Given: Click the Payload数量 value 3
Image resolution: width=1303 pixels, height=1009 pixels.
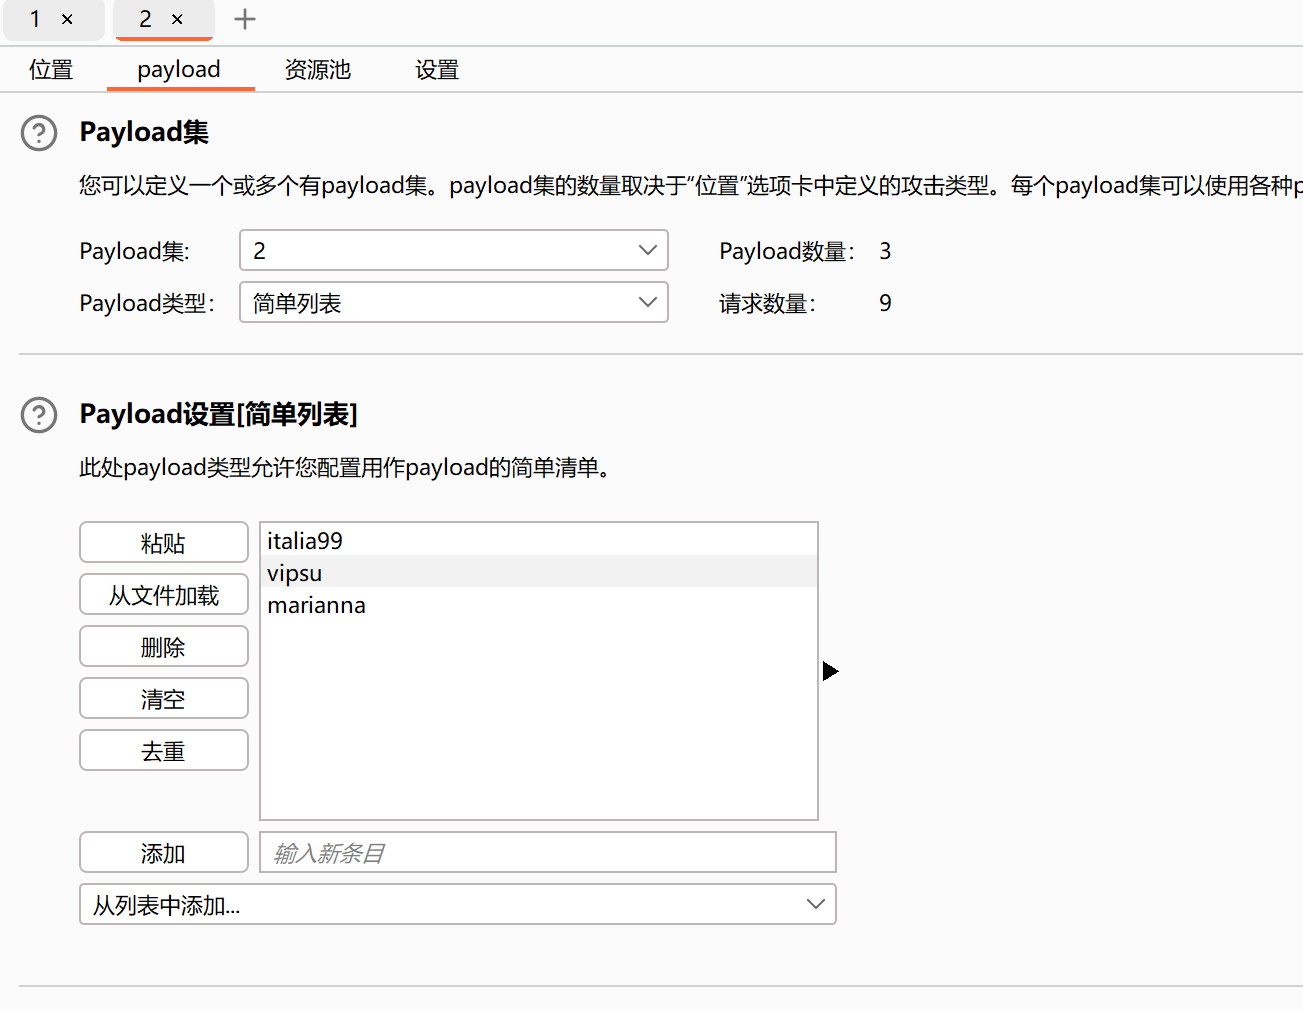Looking at the screenshot, I should click(x=885, y=251).
